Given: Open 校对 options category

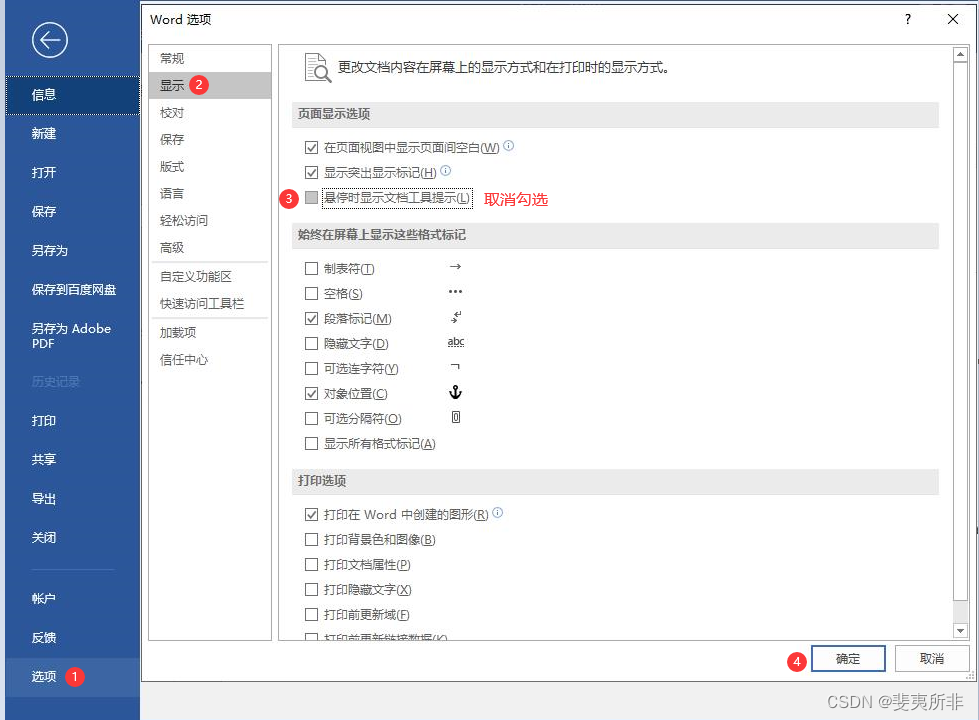Looking at the screenshot, I should tap(210, 112).
